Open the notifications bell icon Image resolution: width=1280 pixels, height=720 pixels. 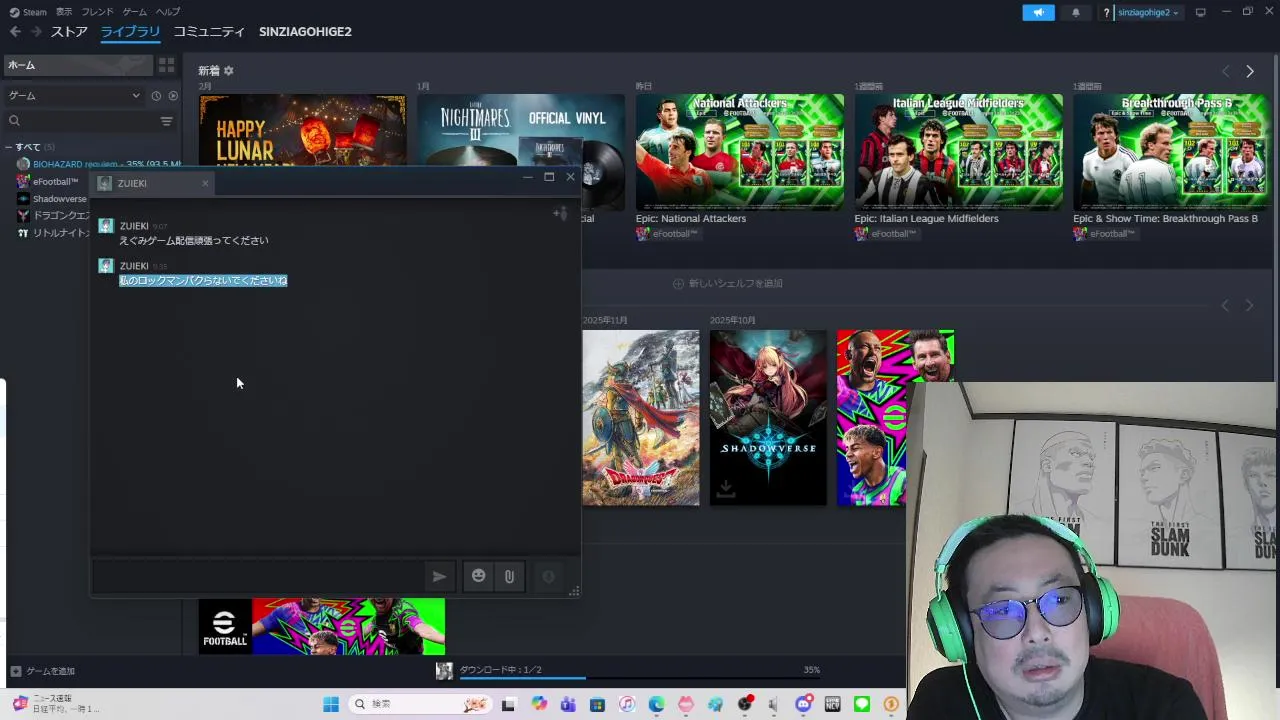pos(1076,12)
